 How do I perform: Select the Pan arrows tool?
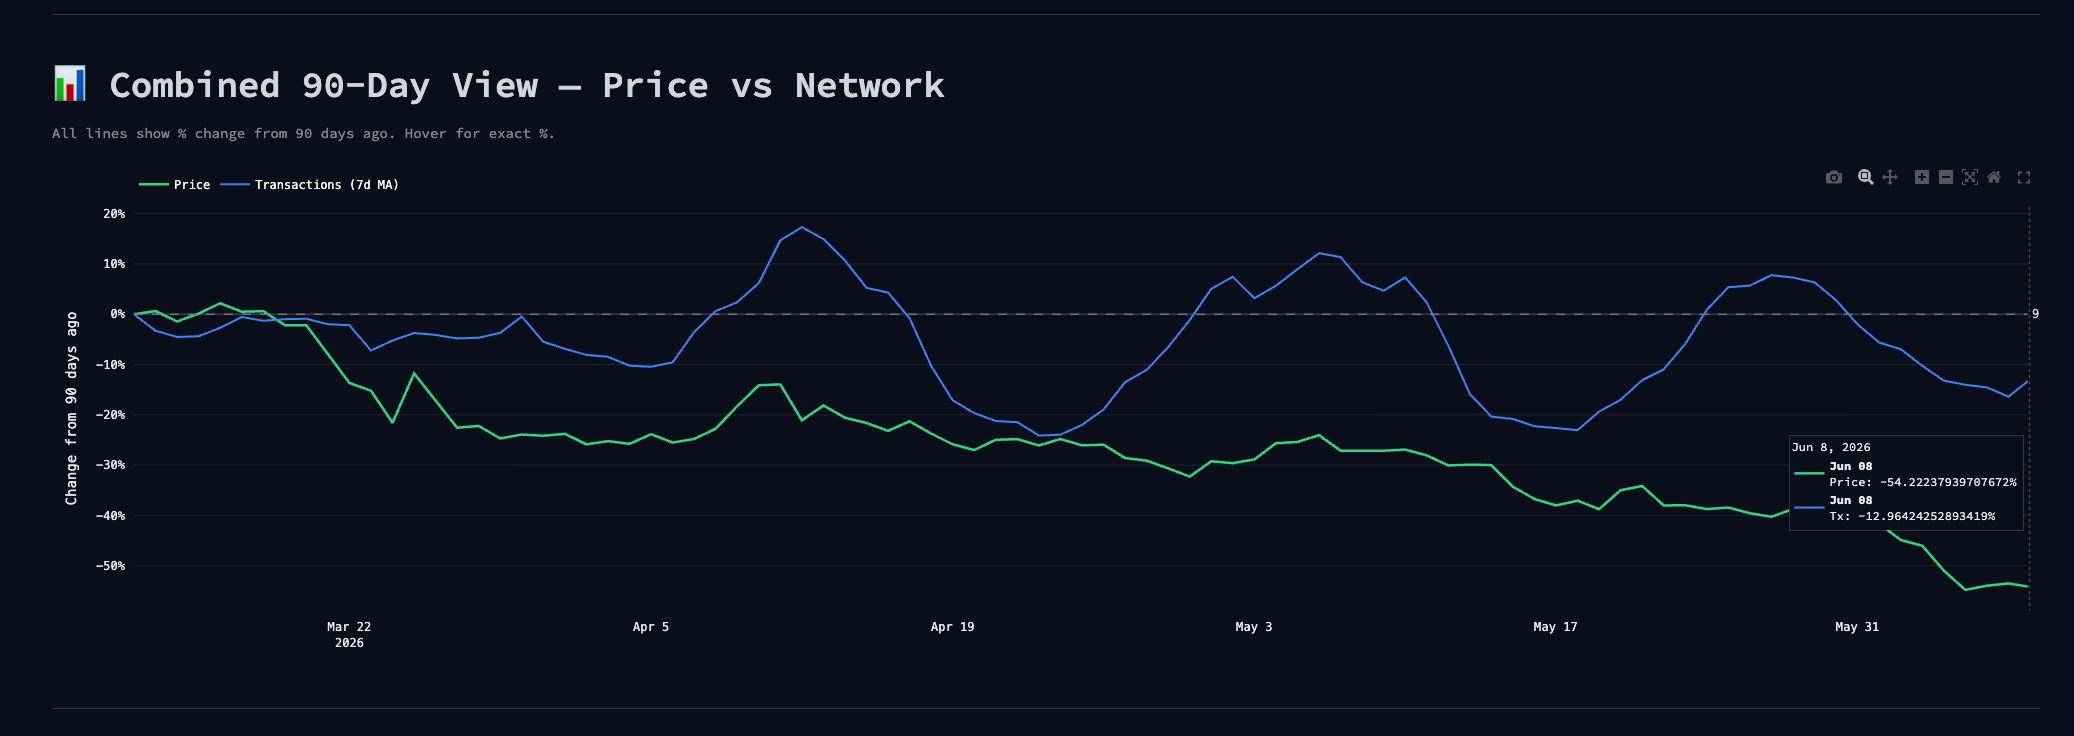pyautogui.click(x=1889, y=177)
